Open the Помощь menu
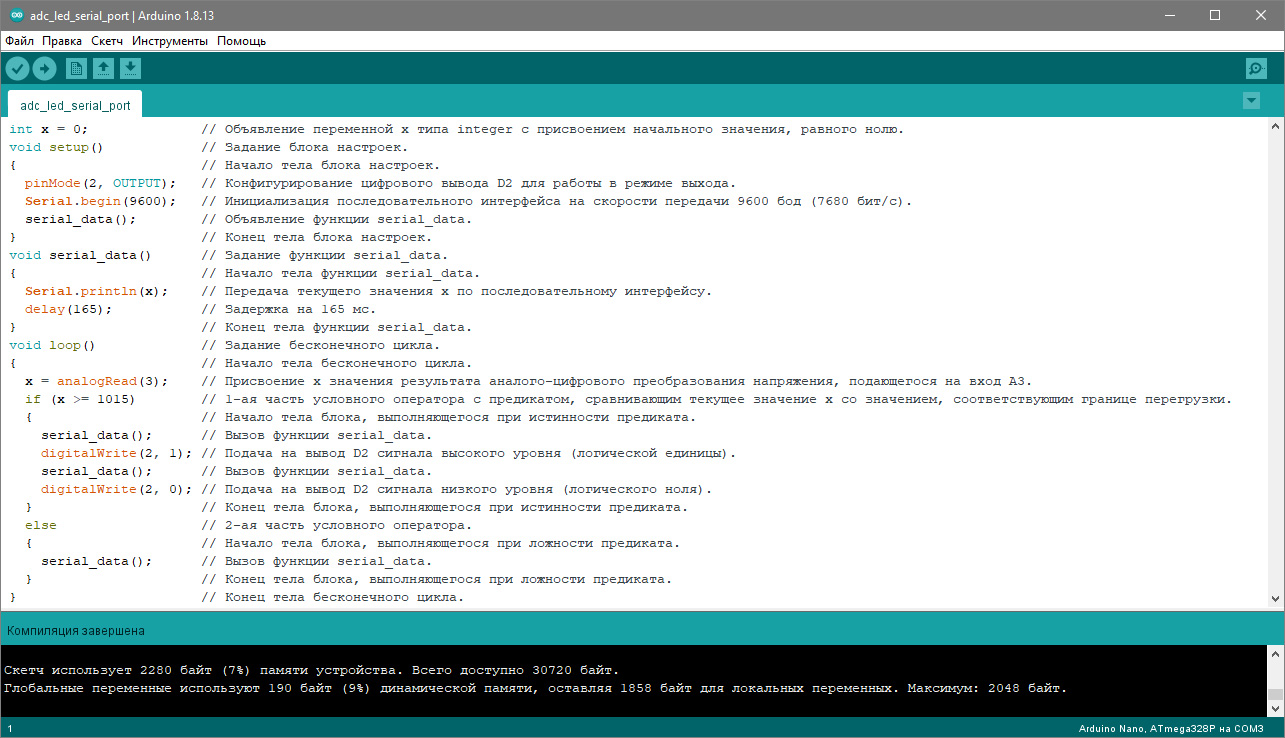The height and width of the screenshot is (738, 1285). [x=242, y=41]
